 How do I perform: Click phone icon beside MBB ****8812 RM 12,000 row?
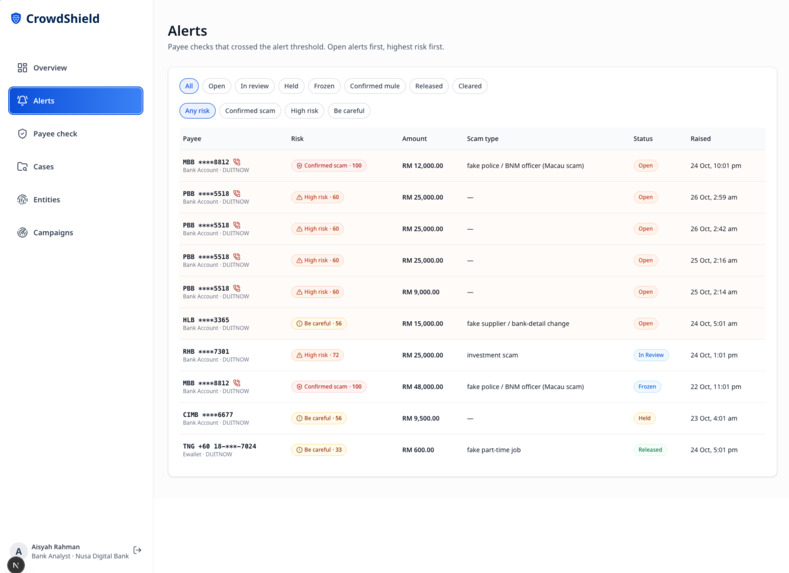coord(236,162)
